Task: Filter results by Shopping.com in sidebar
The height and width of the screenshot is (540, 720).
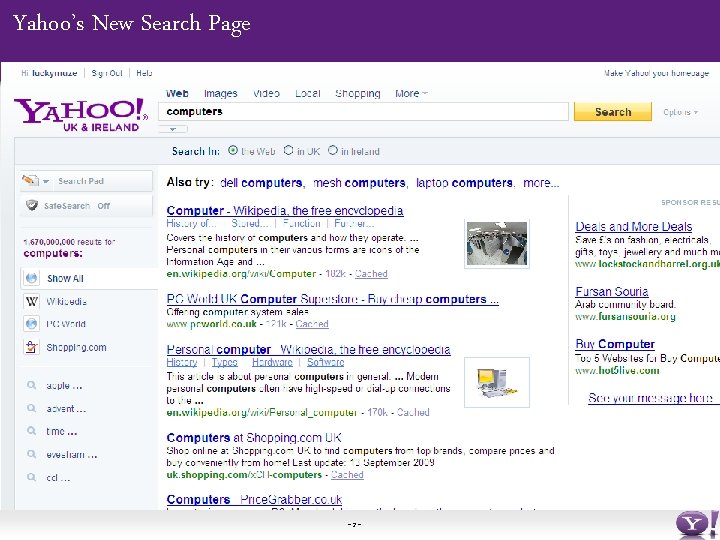Action: (x=76, y=348)
